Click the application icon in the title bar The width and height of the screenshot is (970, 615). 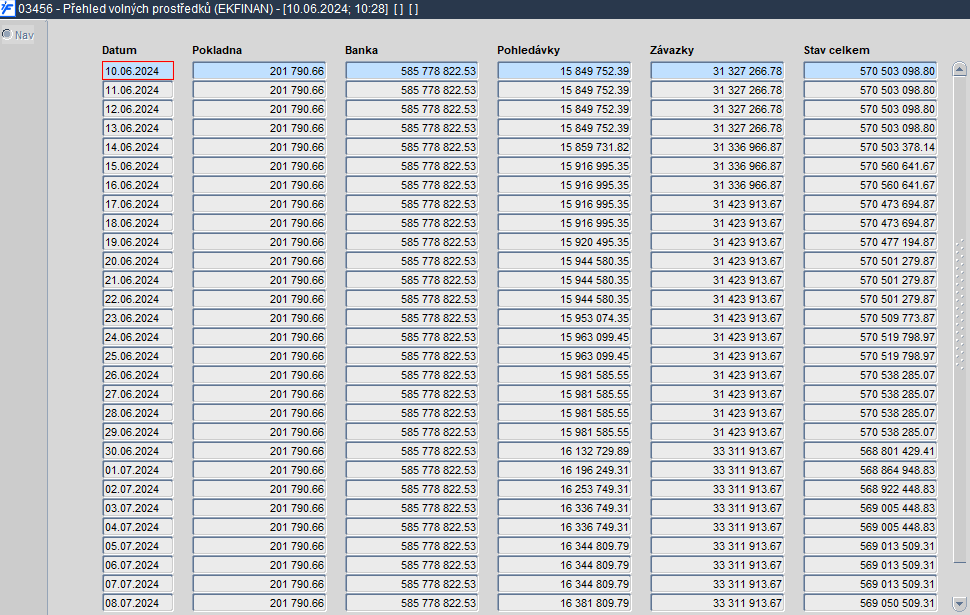[x=7, y=9]
